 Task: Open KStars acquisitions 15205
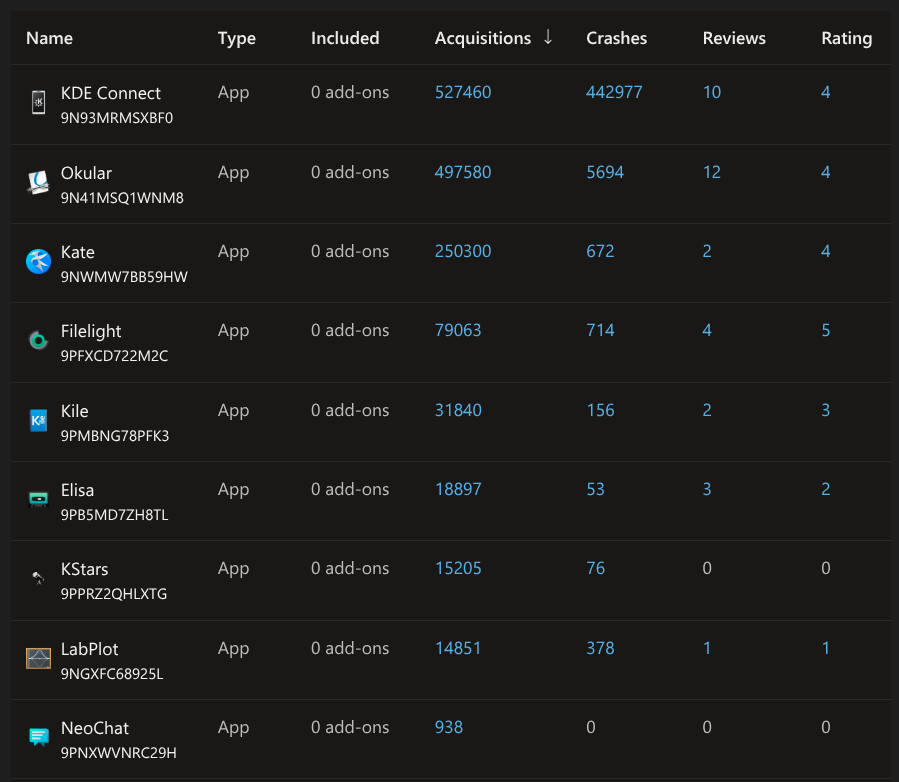coord(458,569)
